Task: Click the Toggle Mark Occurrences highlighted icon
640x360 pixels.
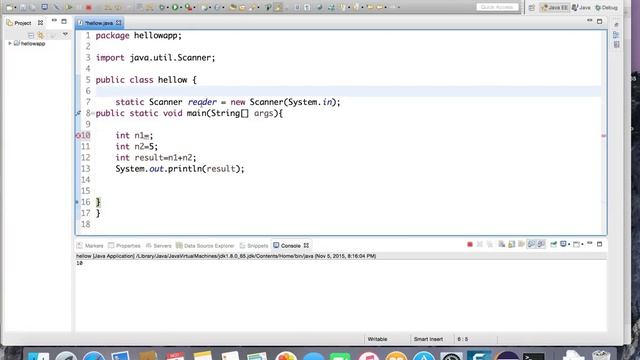Action: [x=278, y=7]
